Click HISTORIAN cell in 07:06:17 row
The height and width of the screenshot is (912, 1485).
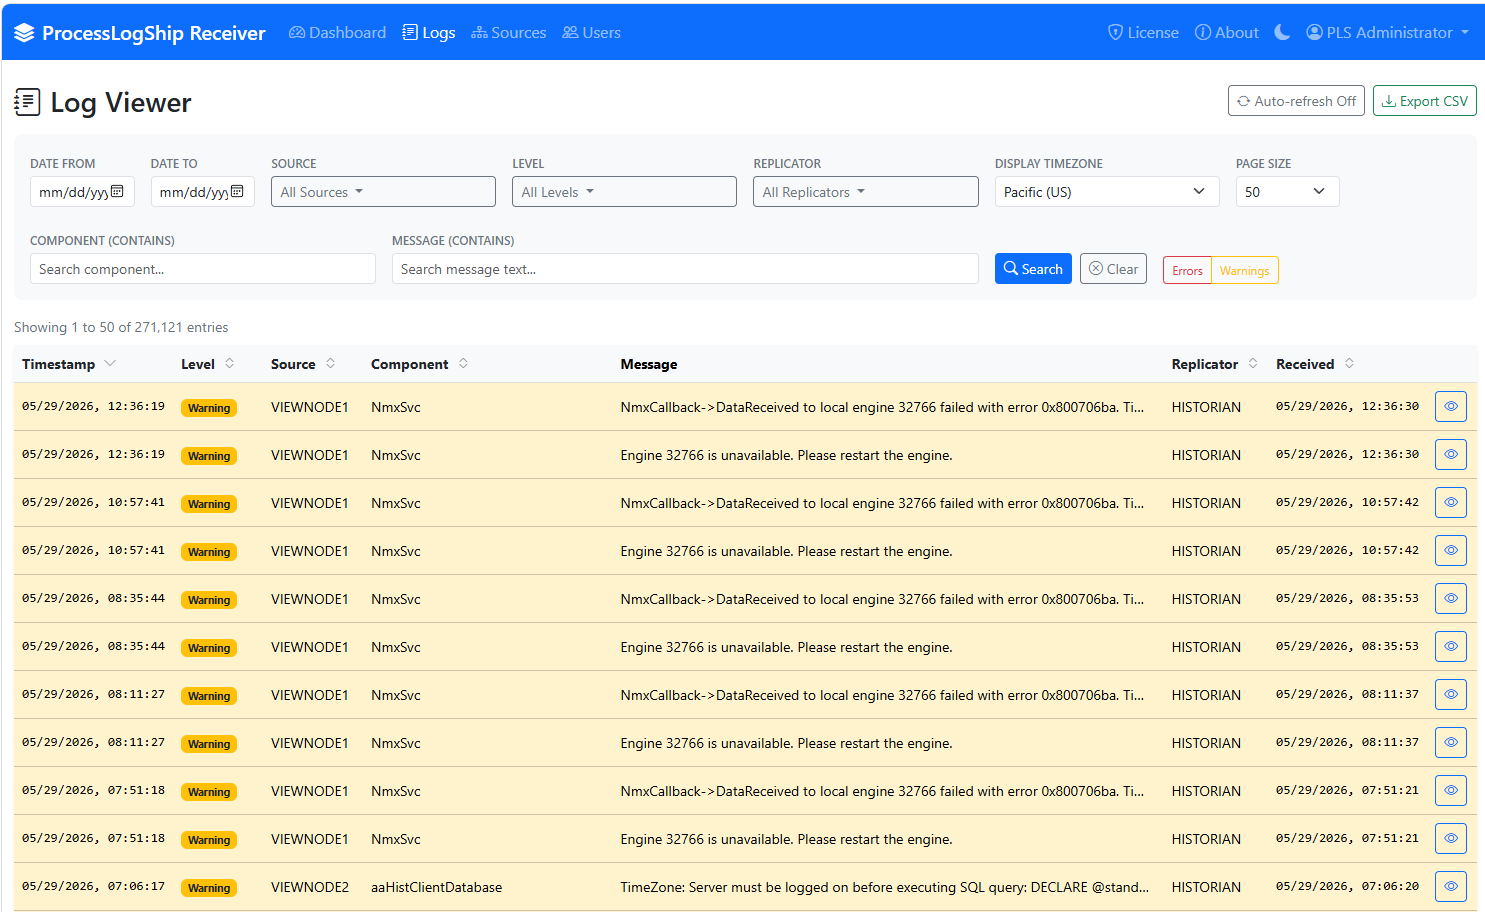point(1206,887)
